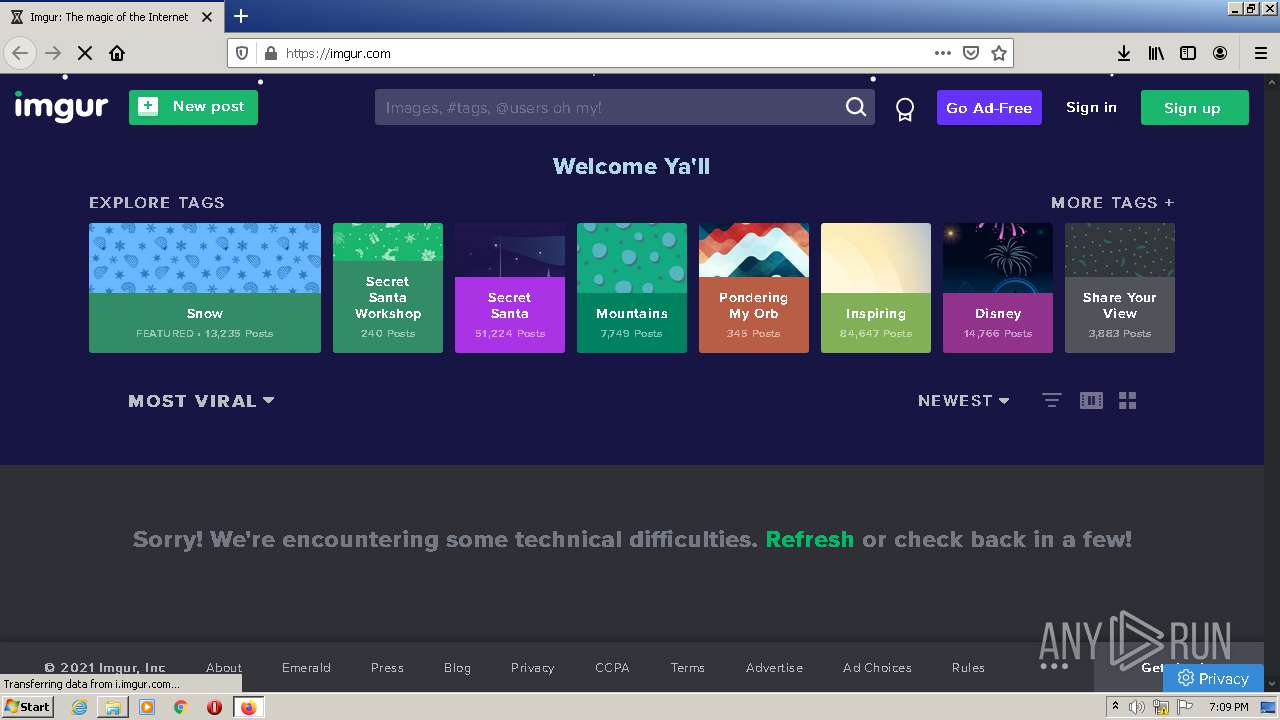Open page actions three-dot menu
The height and width of the screenshot is (720, 1280).
pos(942,53)
